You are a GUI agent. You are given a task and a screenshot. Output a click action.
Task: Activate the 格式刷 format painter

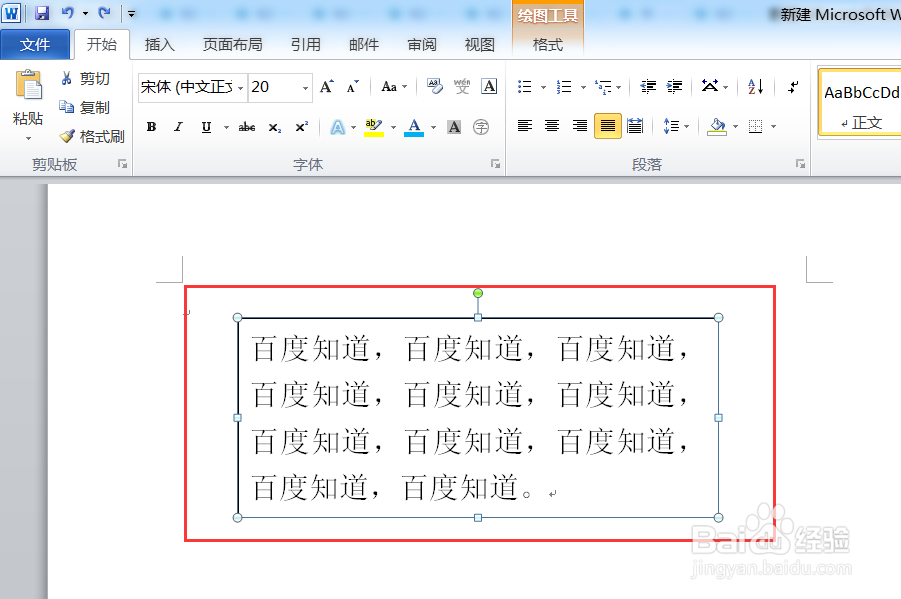pyautogui.click(x=92, y=136)
